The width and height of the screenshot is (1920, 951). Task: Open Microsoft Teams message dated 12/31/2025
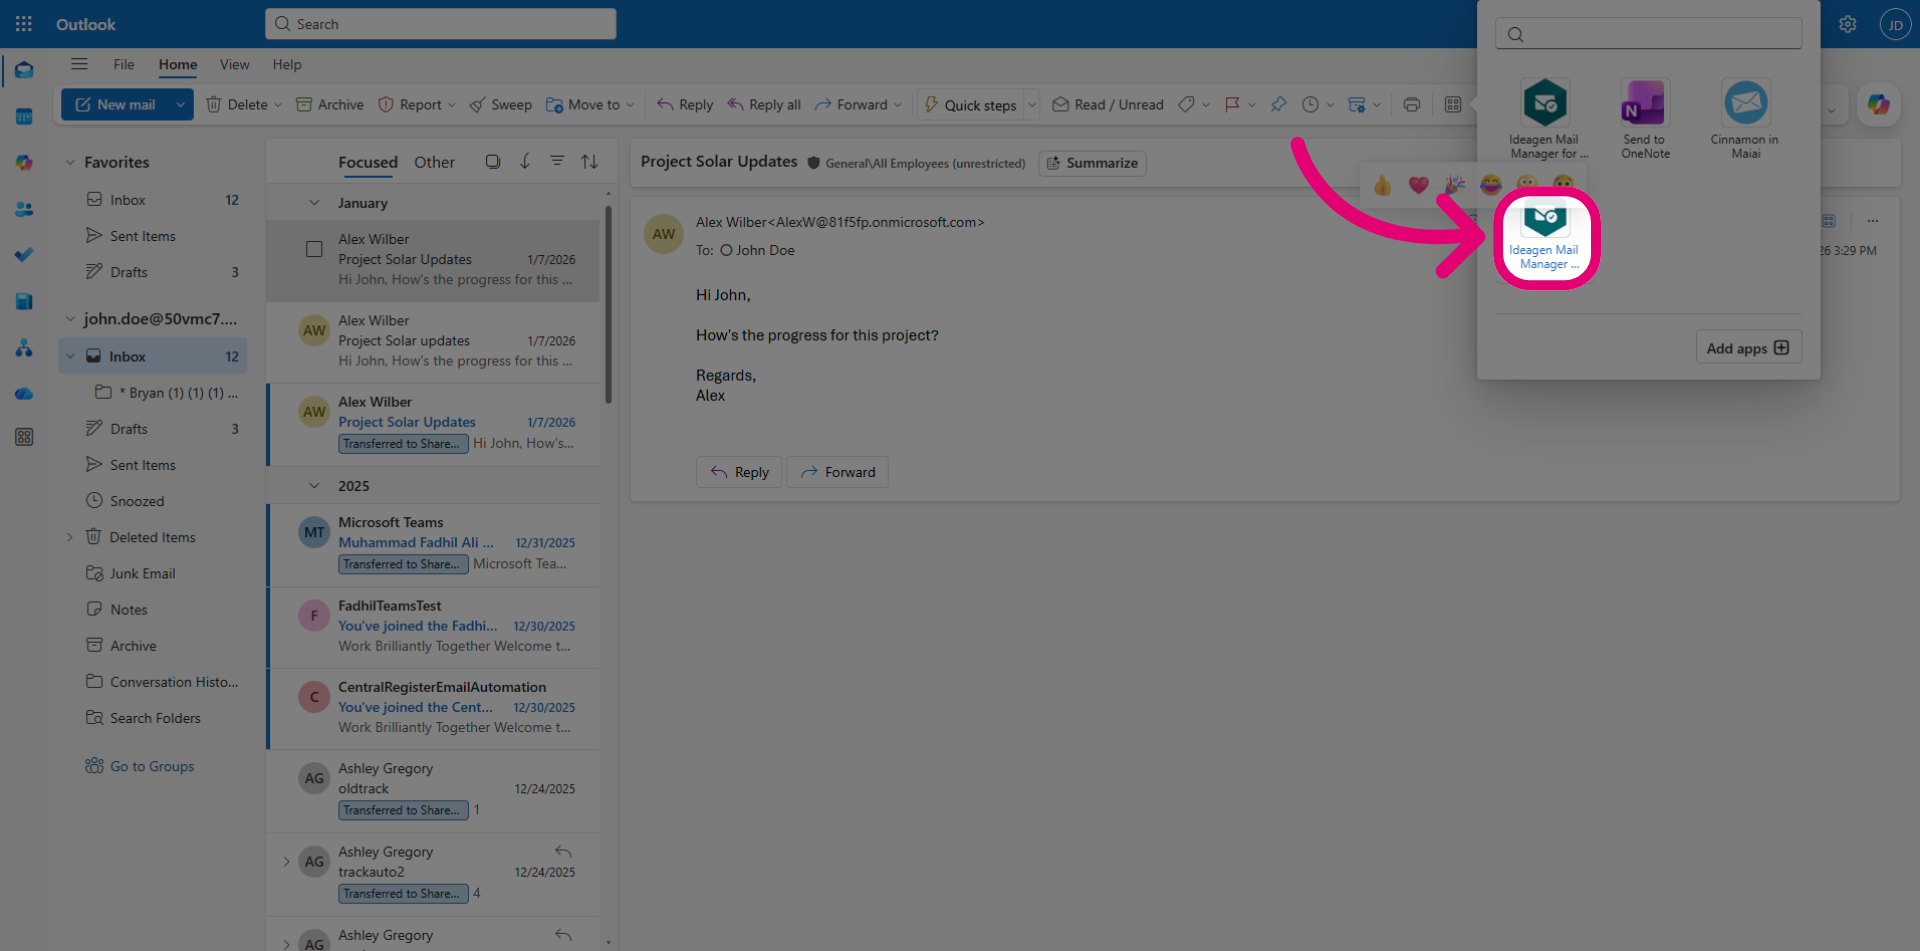[x=435, y=544]
